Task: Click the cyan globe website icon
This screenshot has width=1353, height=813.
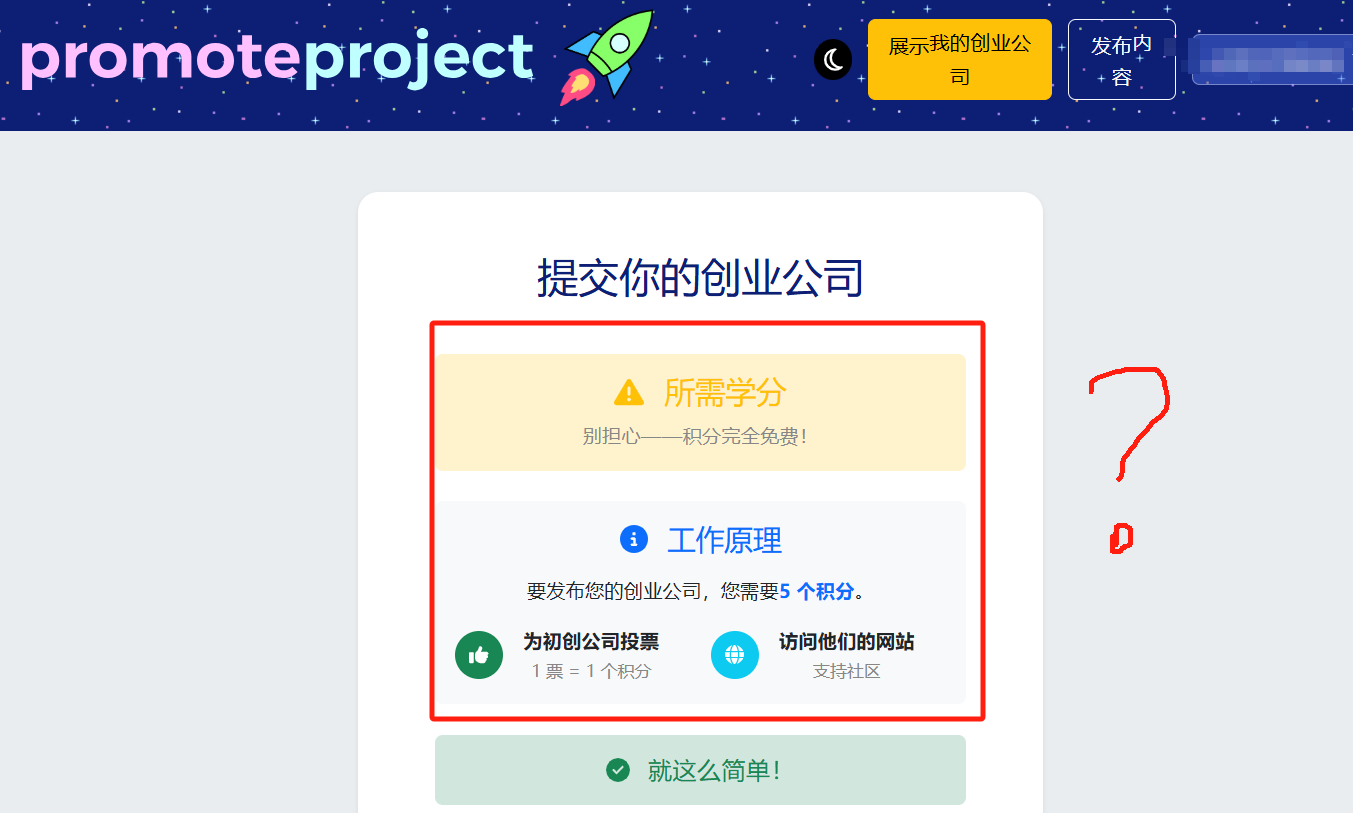Action: (735, 655)
